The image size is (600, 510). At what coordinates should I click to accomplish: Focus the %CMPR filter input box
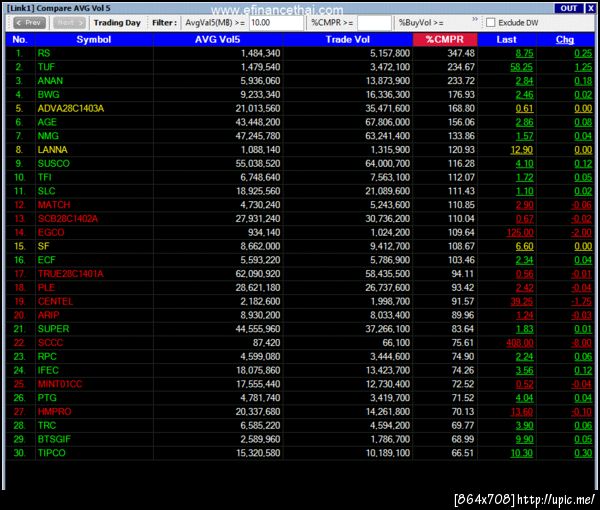pos(374,23)
